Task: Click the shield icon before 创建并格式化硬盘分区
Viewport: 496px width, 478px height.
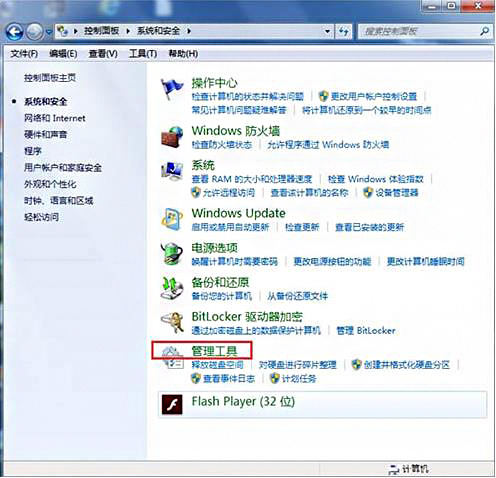Action: click(357, 365)
